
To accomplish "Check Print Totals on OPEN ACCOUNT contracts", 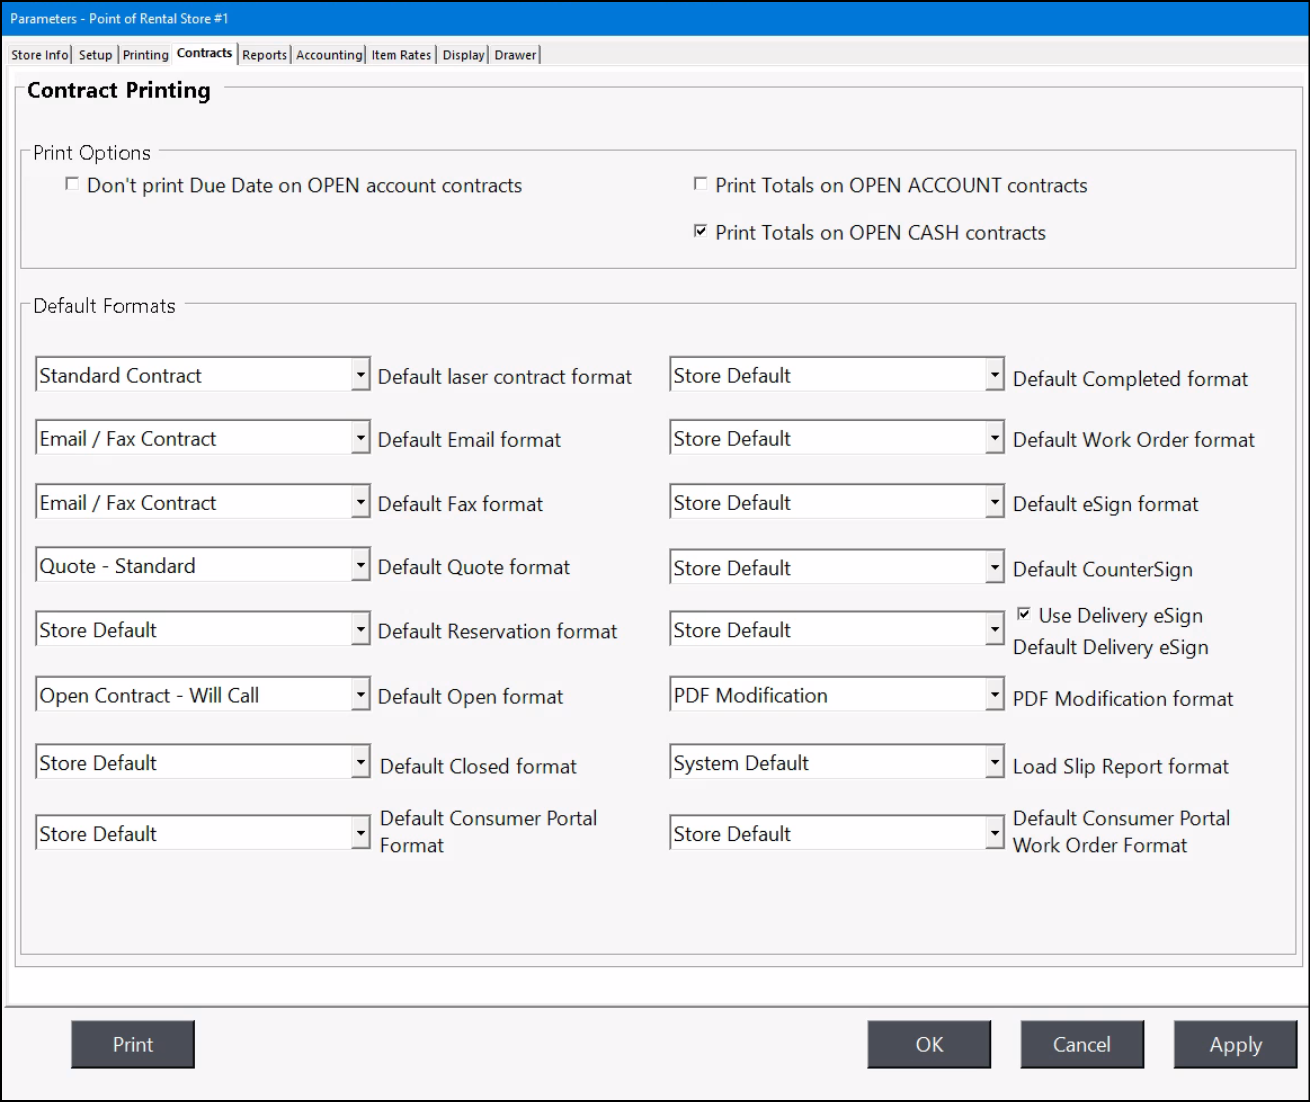I will point(700,184).
